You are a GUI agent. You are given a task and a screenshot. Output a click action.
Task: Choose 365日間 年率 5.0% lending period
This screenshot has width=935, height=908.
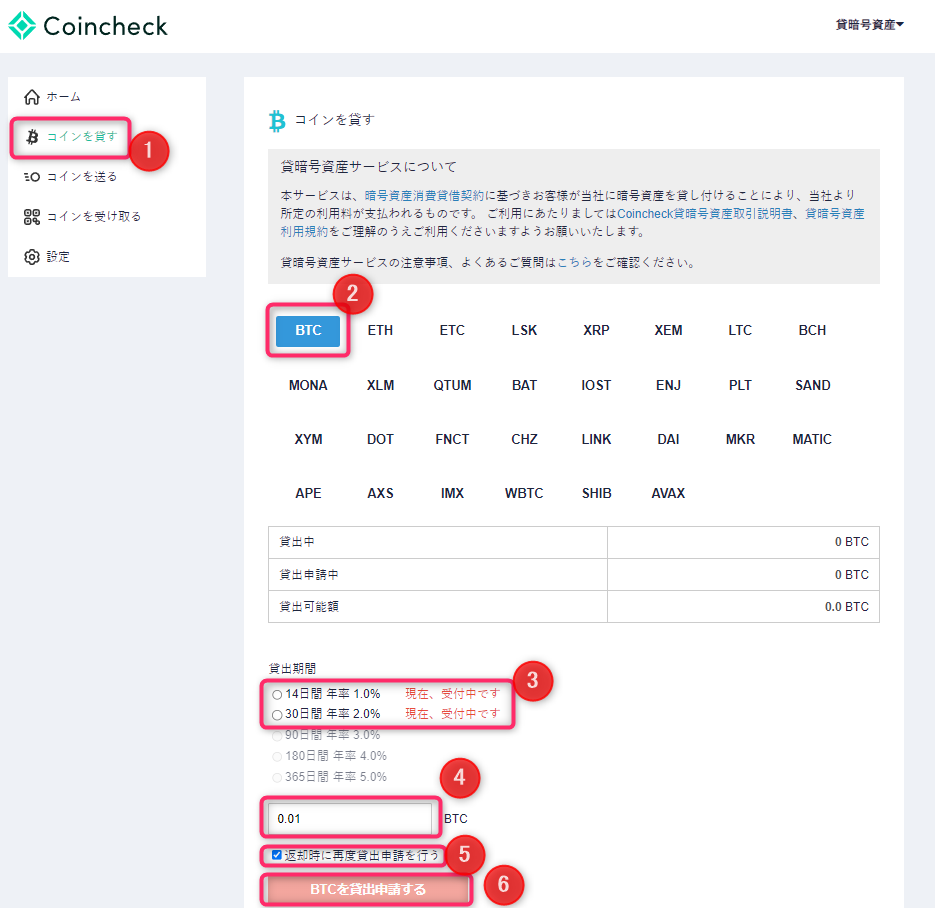point(277,777)
